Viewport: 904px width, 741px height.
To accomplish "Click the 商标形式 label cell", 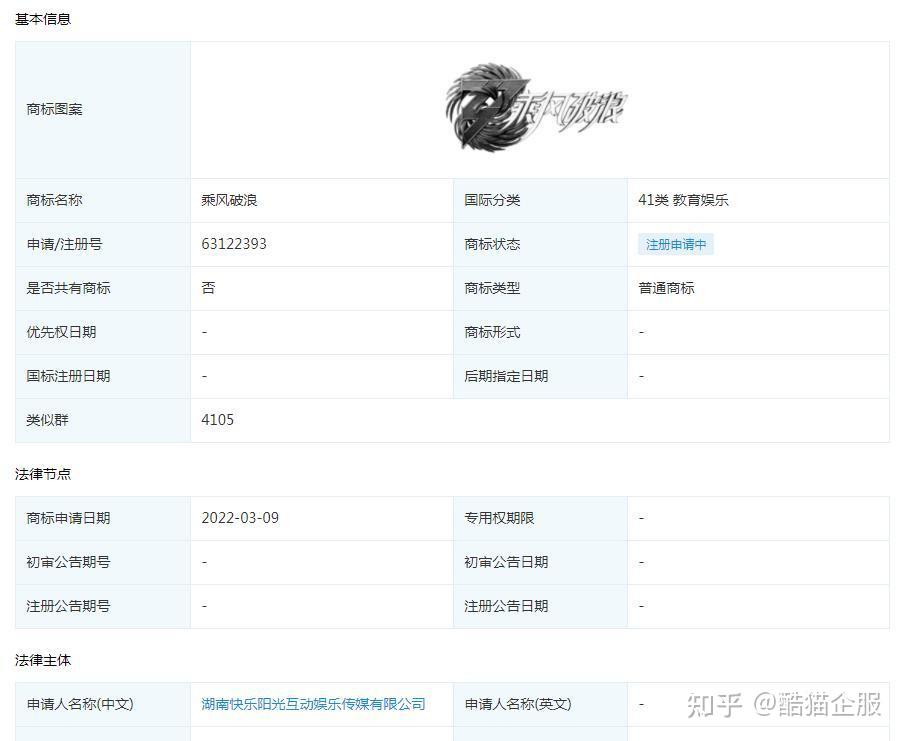I will tap(540, 332).
